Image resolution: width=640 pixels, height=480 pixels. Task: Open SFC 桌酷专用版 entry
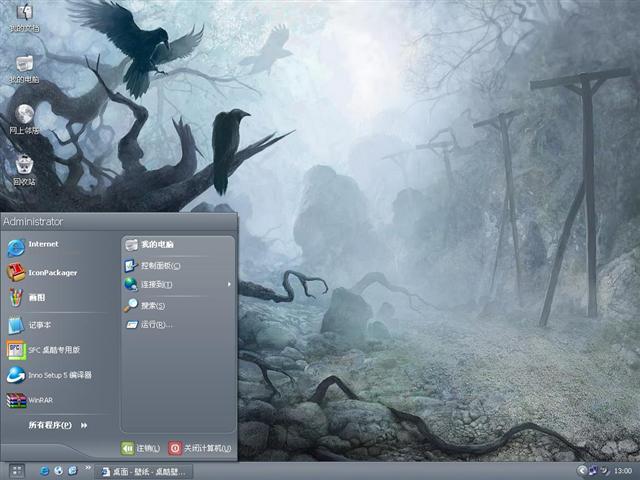pos(59,350)
